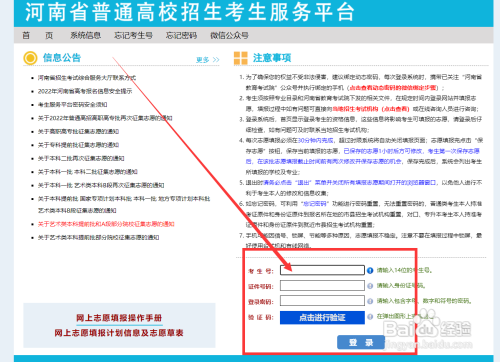Click the orange grid icon beside 注意事项
Image resolution: width=500 pixels, height=362 pixels.
point(241,58)
